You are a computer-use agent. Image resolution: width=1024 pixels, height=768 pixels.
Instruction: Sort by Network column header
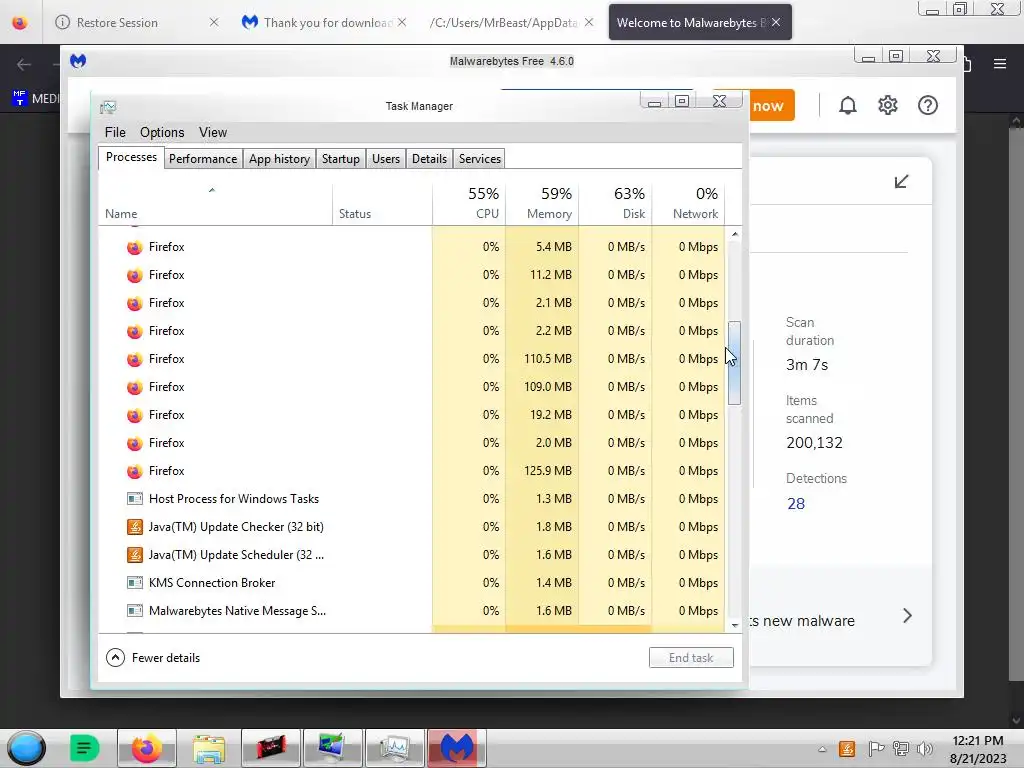pyautogui.click(x=688, y=204)
